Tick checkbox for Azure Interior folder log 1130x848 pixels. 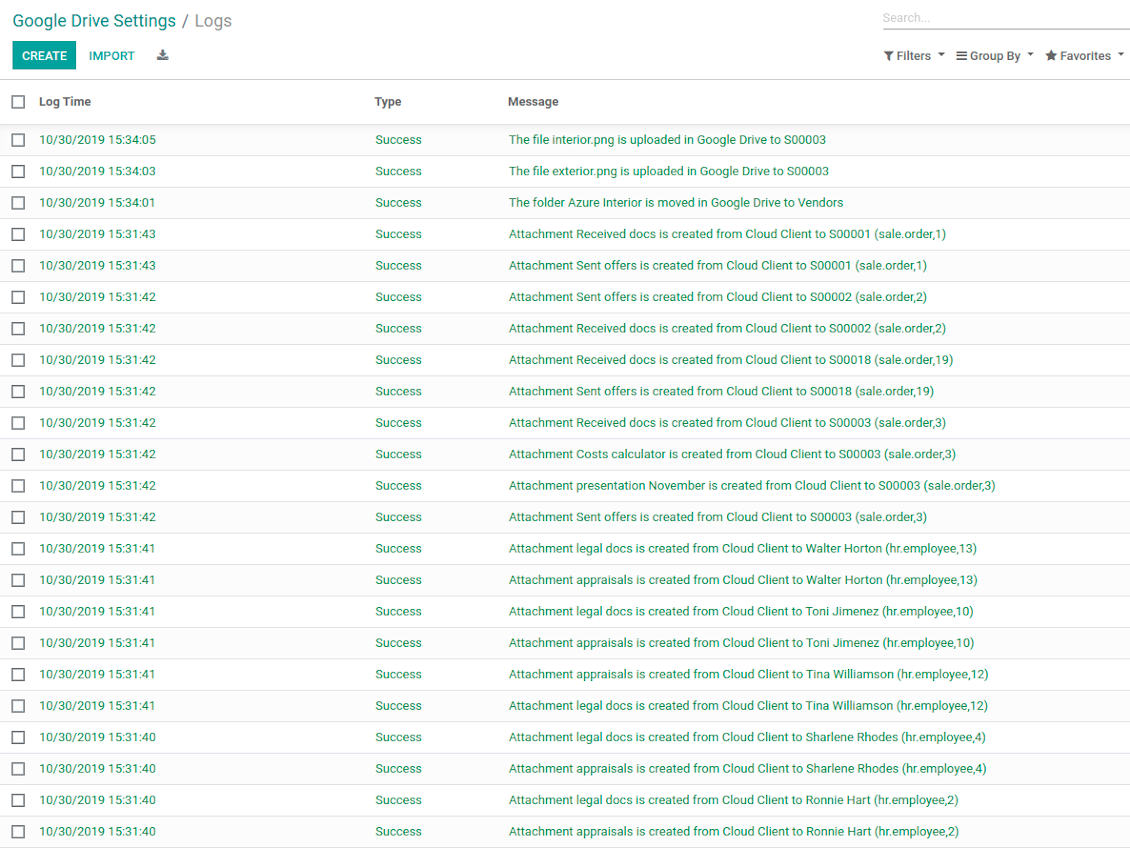[18, 203]
